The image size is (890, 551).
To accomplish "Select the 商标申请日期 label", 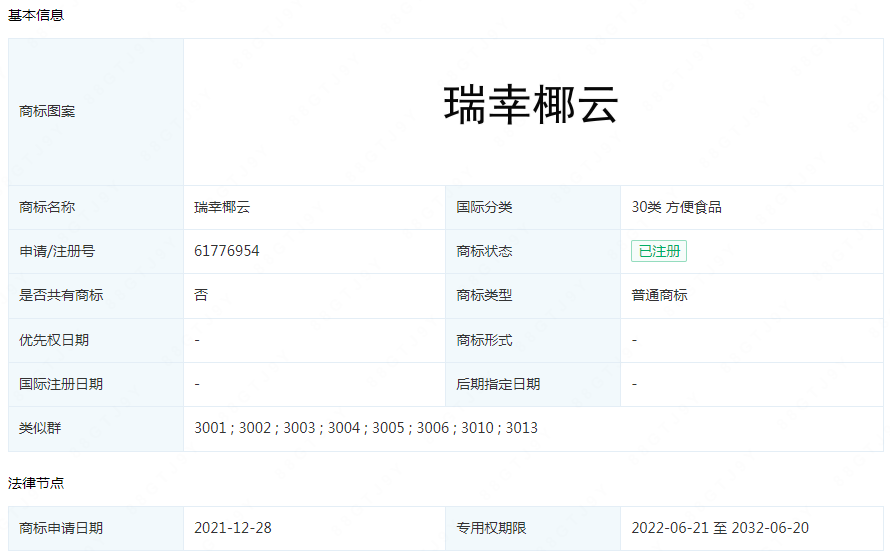I will click(x=61, y=528).
